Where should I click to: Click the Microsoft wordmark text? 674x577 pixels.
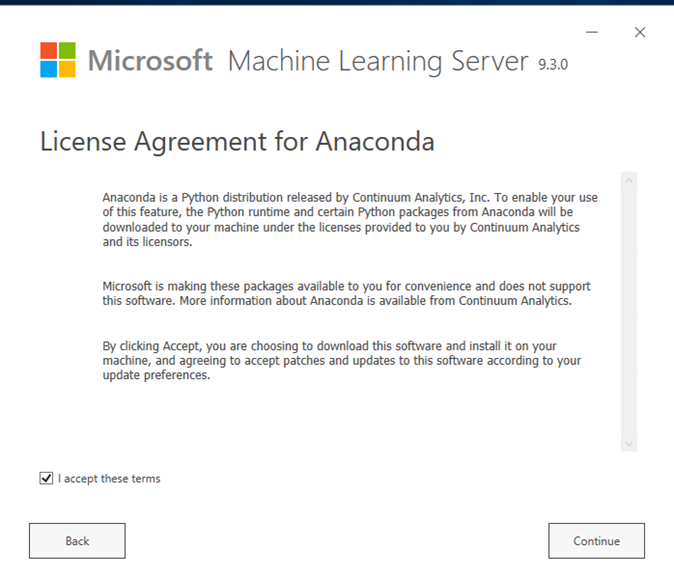pyautogui.click(x=150, y=60)
